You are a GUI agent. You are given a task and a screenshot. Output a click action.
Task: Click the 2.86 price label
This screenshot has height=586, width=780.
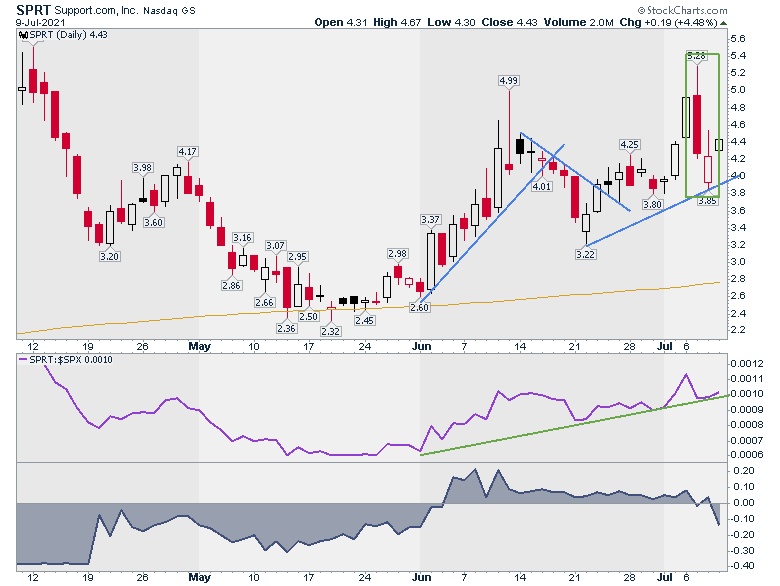click(x=231, y=285)
